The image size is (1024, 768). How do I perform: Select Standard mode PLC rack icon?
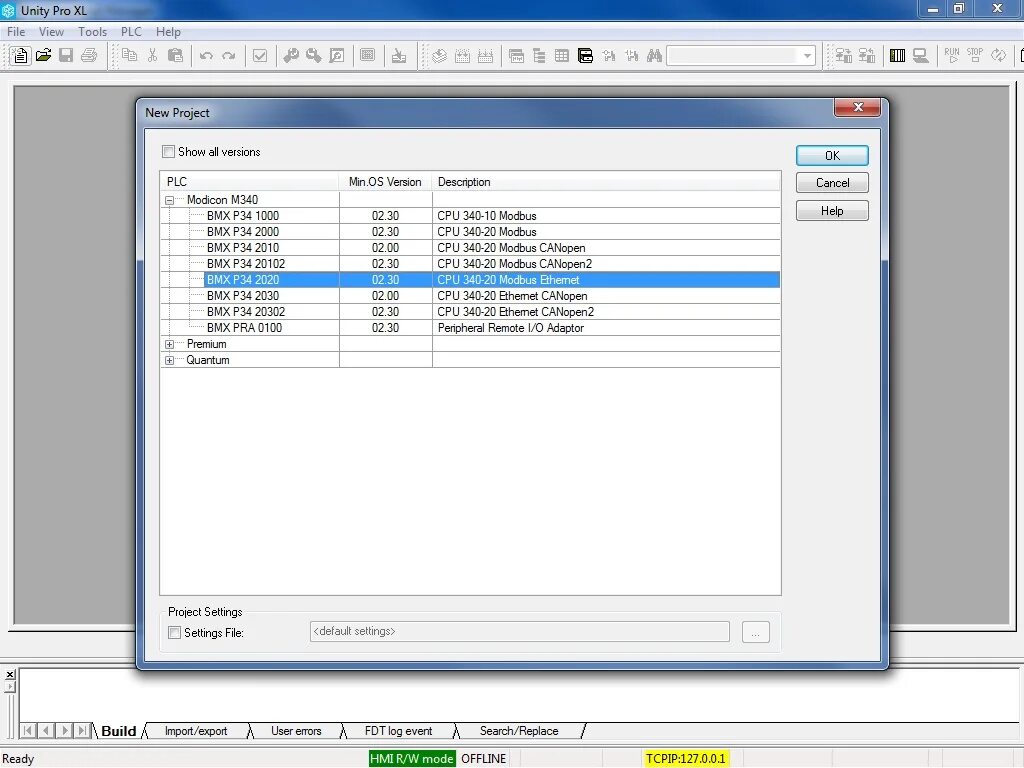point(898,56)
